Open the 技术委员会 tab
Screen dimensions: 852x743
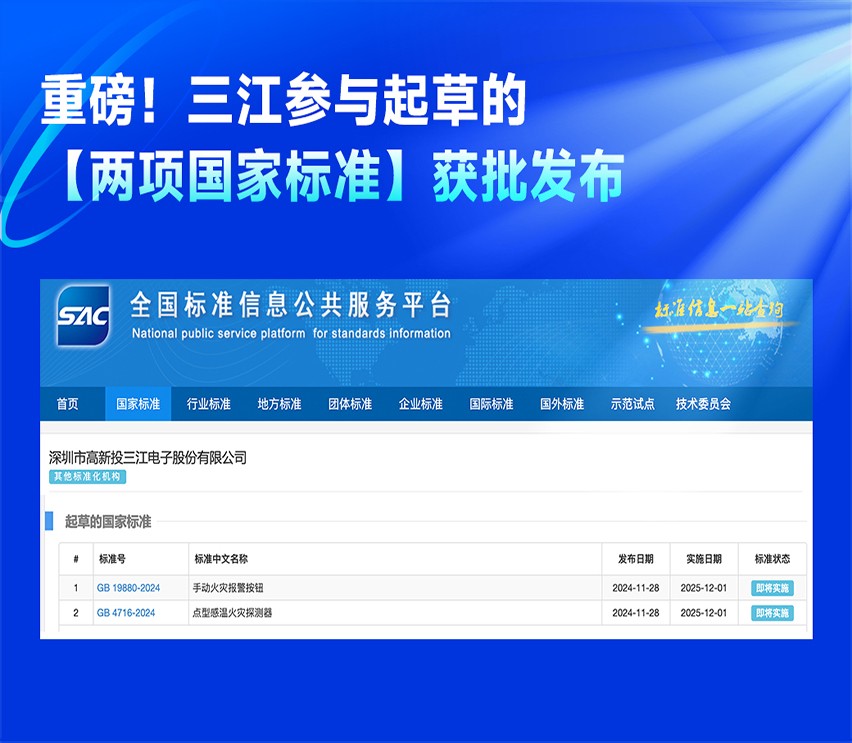point(703,404)
